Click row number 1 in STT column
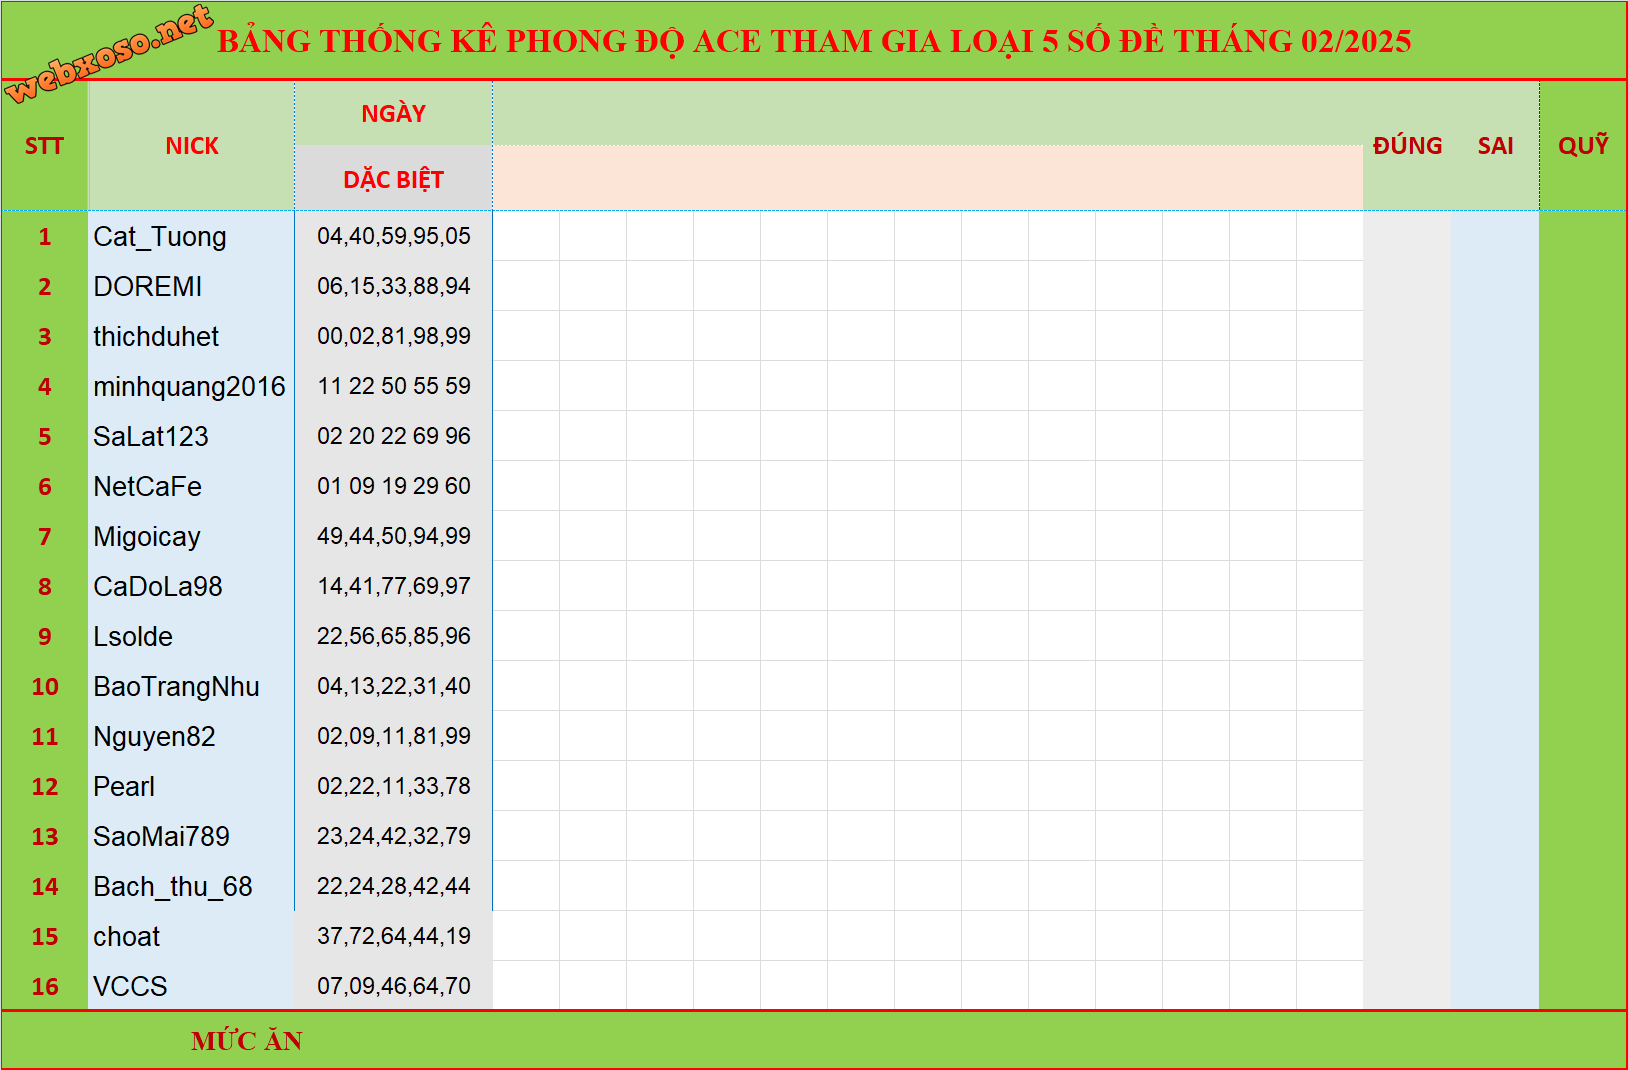1628x1070 pixels. [x=44, y=236]
